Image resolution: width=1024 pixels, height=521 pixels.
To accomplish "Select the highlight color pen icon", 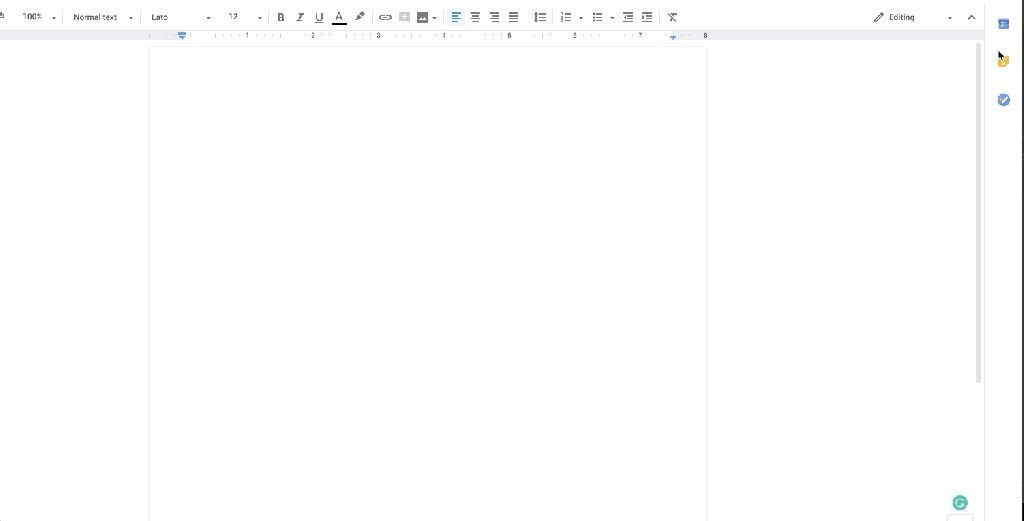I will click(360, 17).
